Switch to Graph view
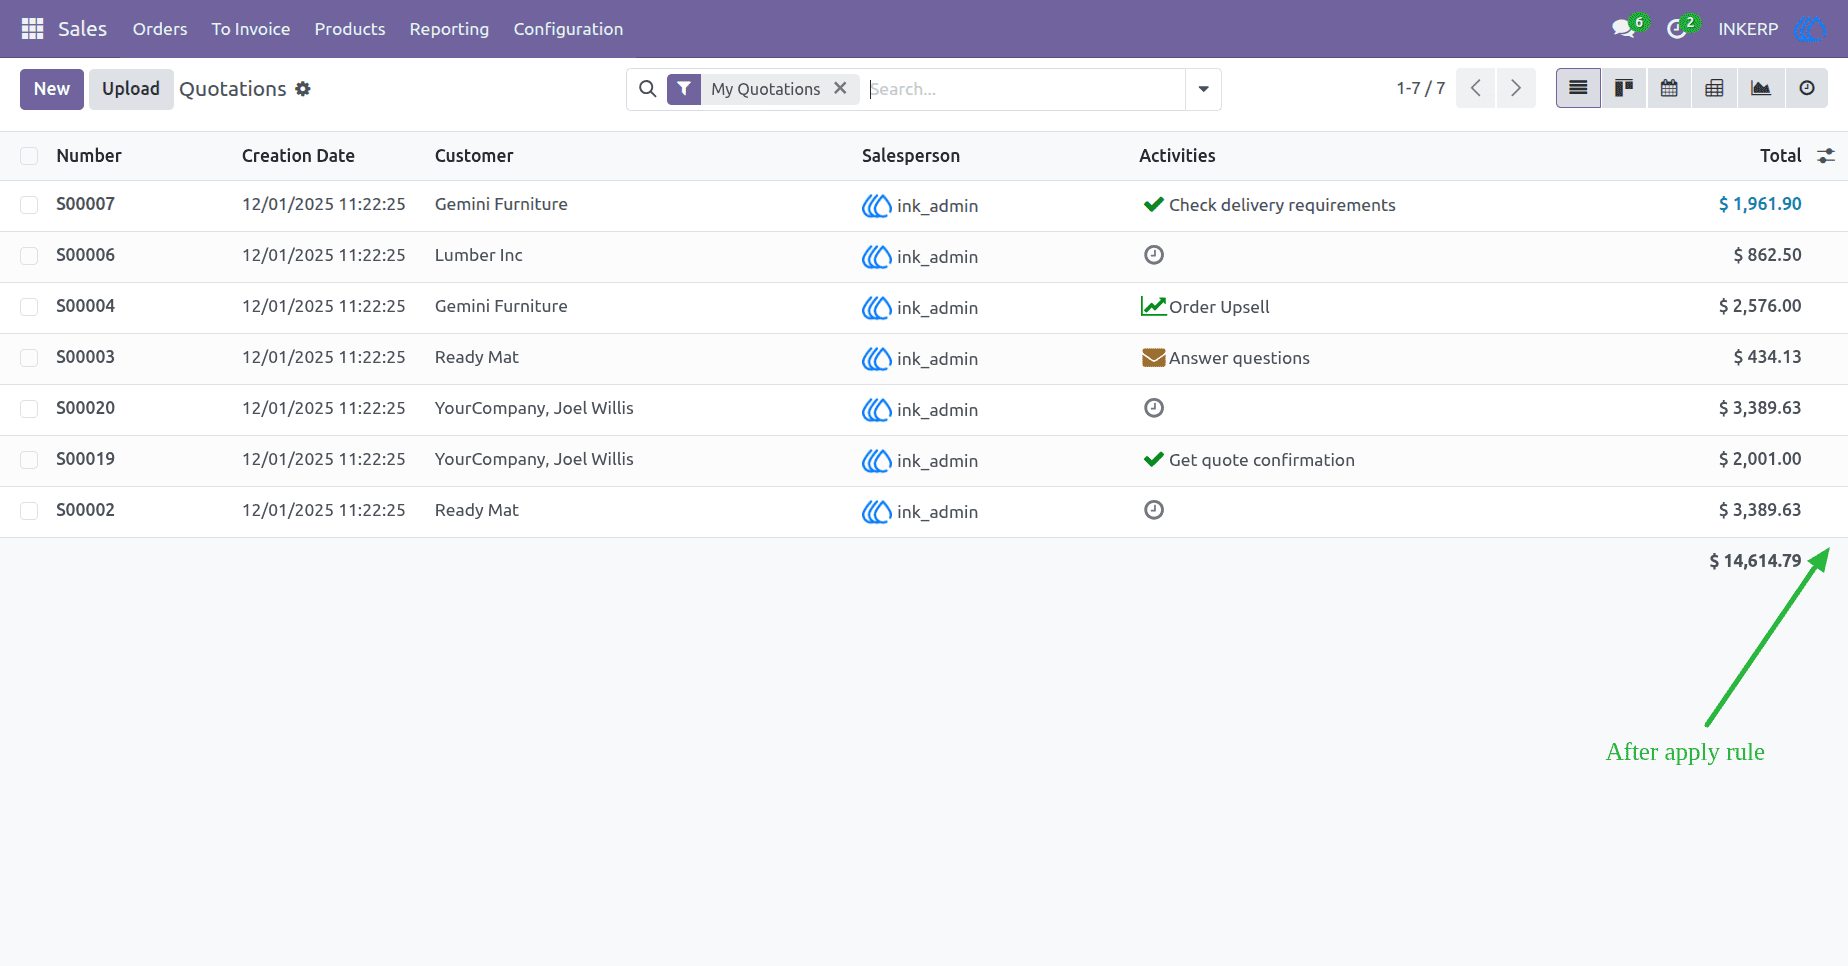The width and height of the screenshot is (1848, 966). click(1760, 89)
